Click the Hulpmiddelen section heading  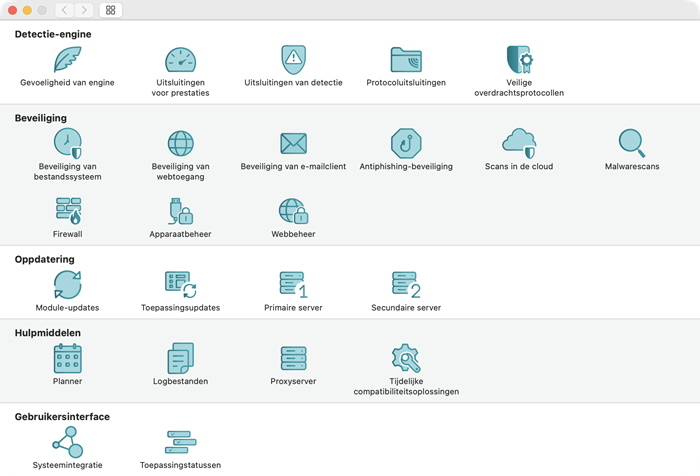pos(48,333)
